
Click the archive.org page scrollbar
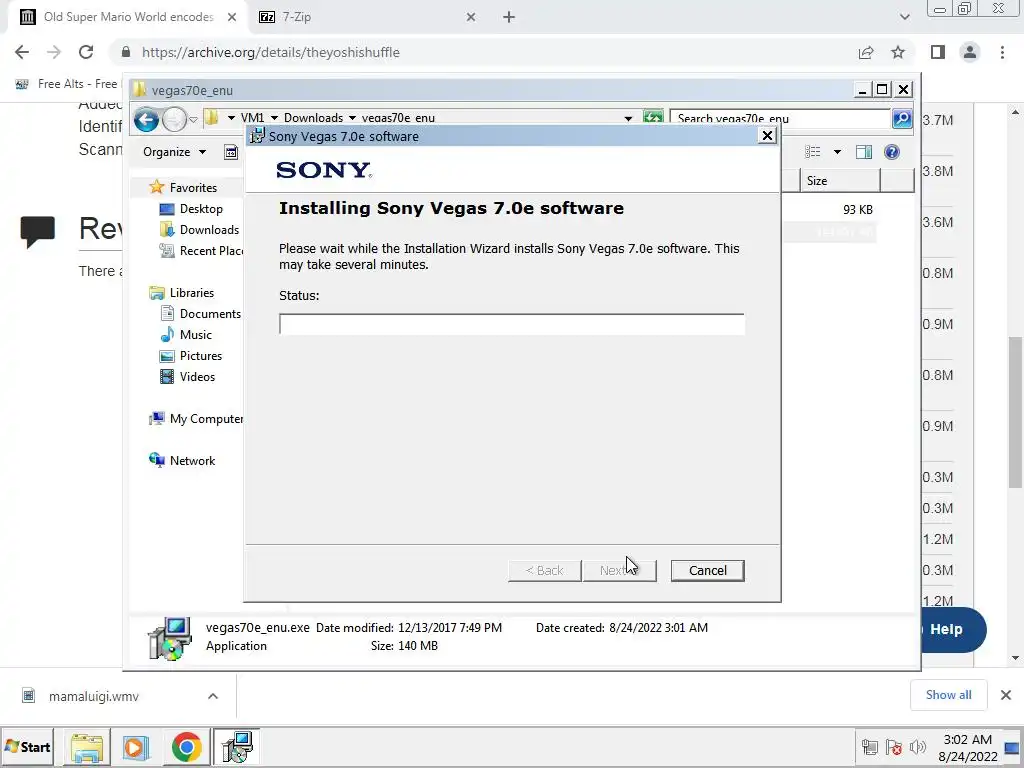coord(1015,413)
